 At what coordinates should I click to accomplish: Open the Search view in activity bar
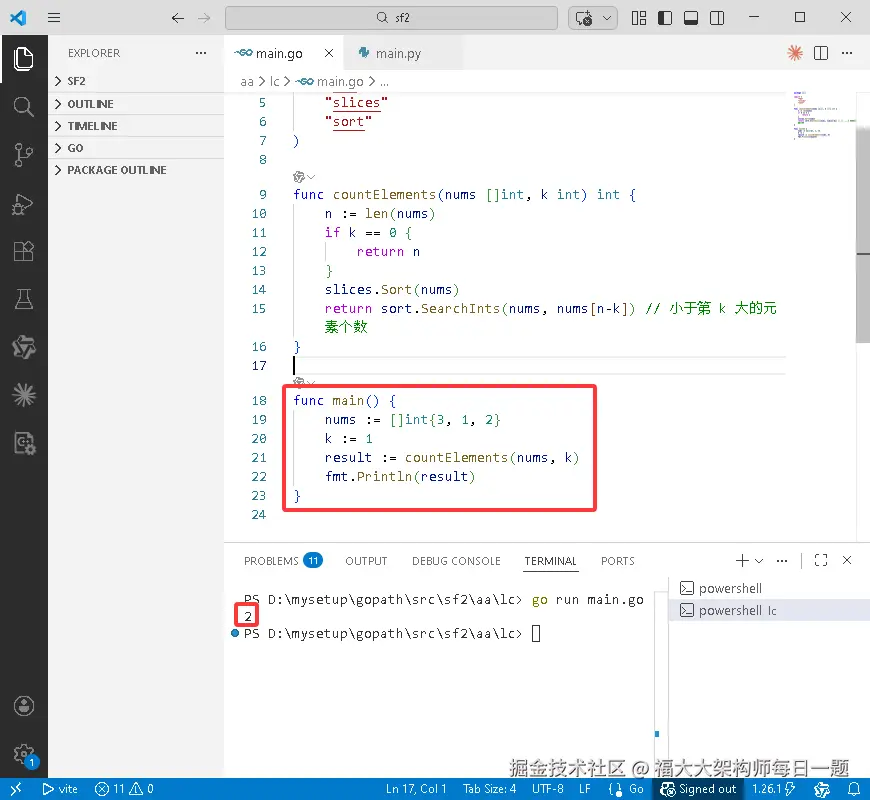23,107
